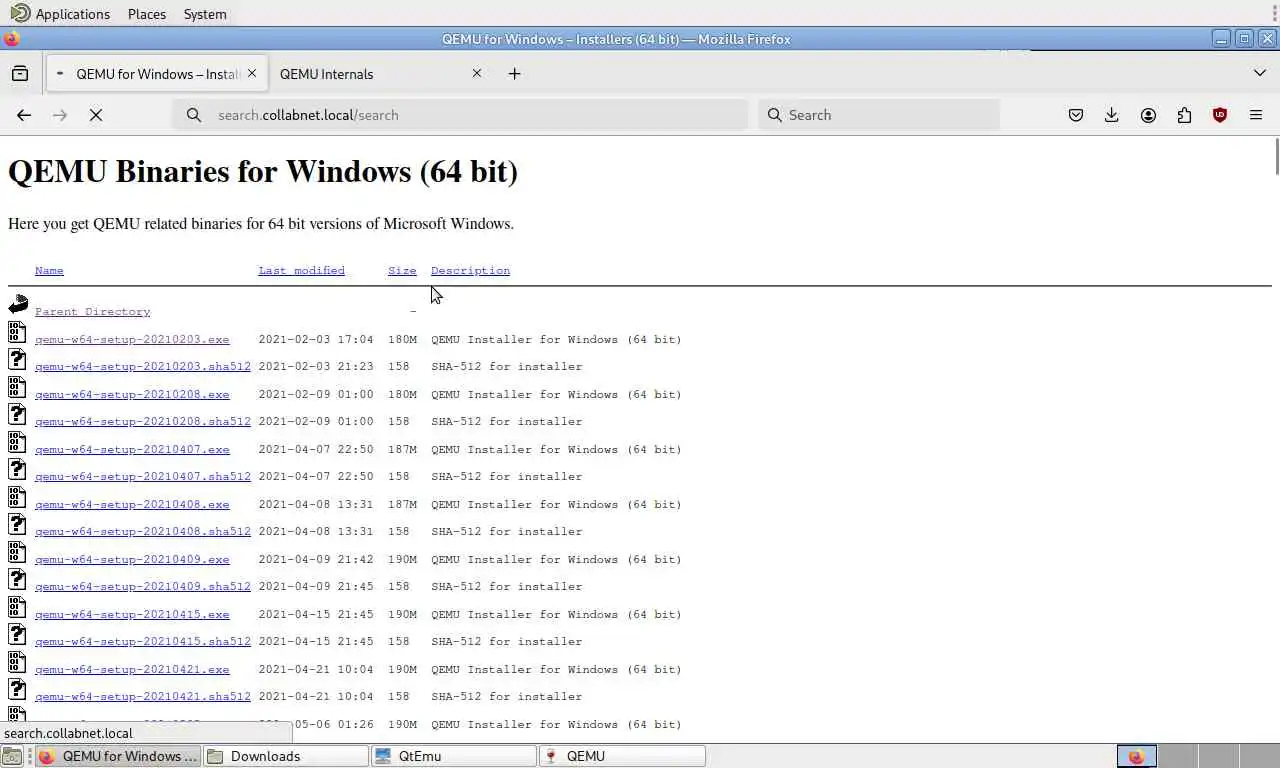Open qemu-w64-setup-20210208.sha512 link
This screenshot has width=1280, height=768.
point(143,422)
